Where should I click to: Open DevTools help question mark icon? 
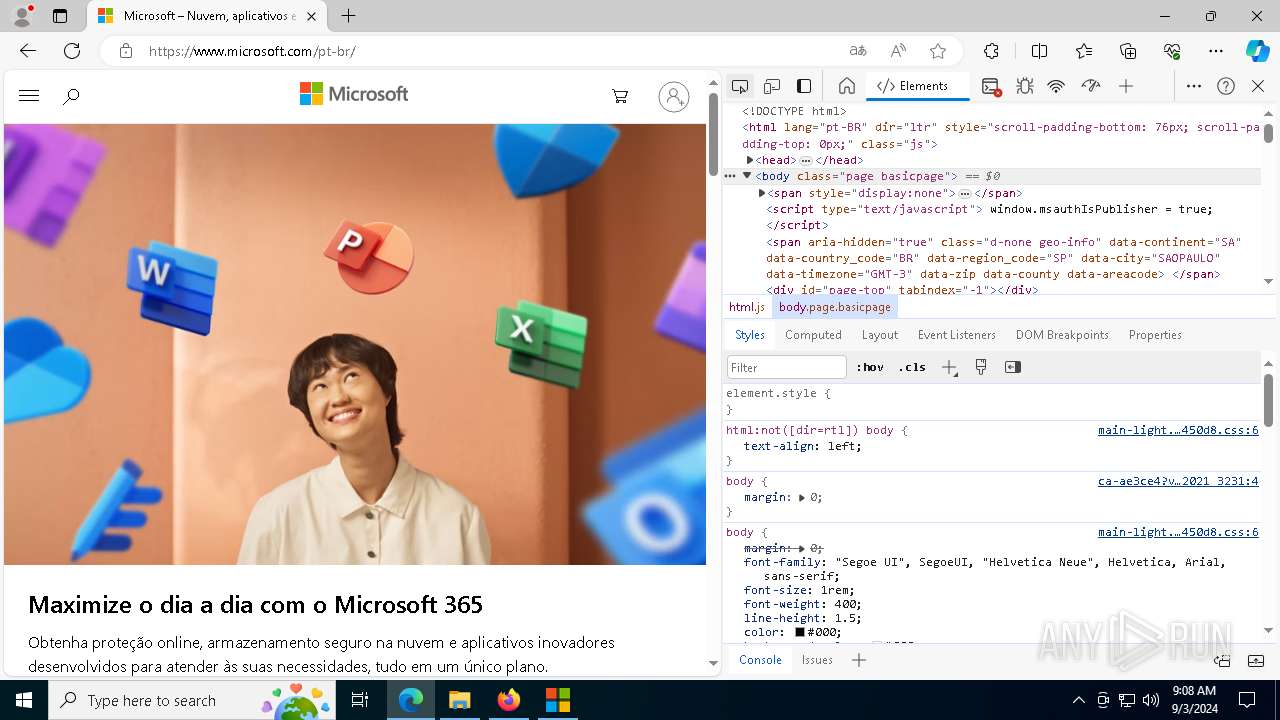[1226, 86]
